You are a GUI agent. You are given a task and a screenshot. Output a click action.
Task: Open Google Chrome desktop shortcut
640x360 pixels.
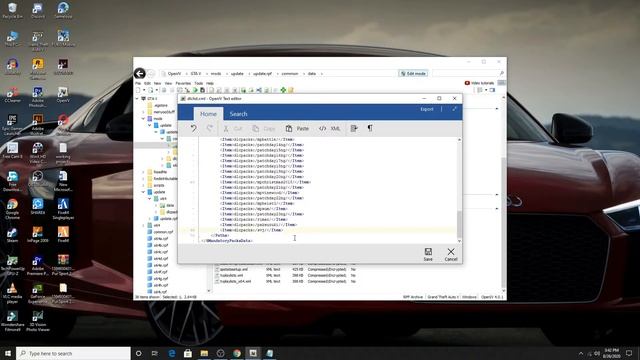12,209
